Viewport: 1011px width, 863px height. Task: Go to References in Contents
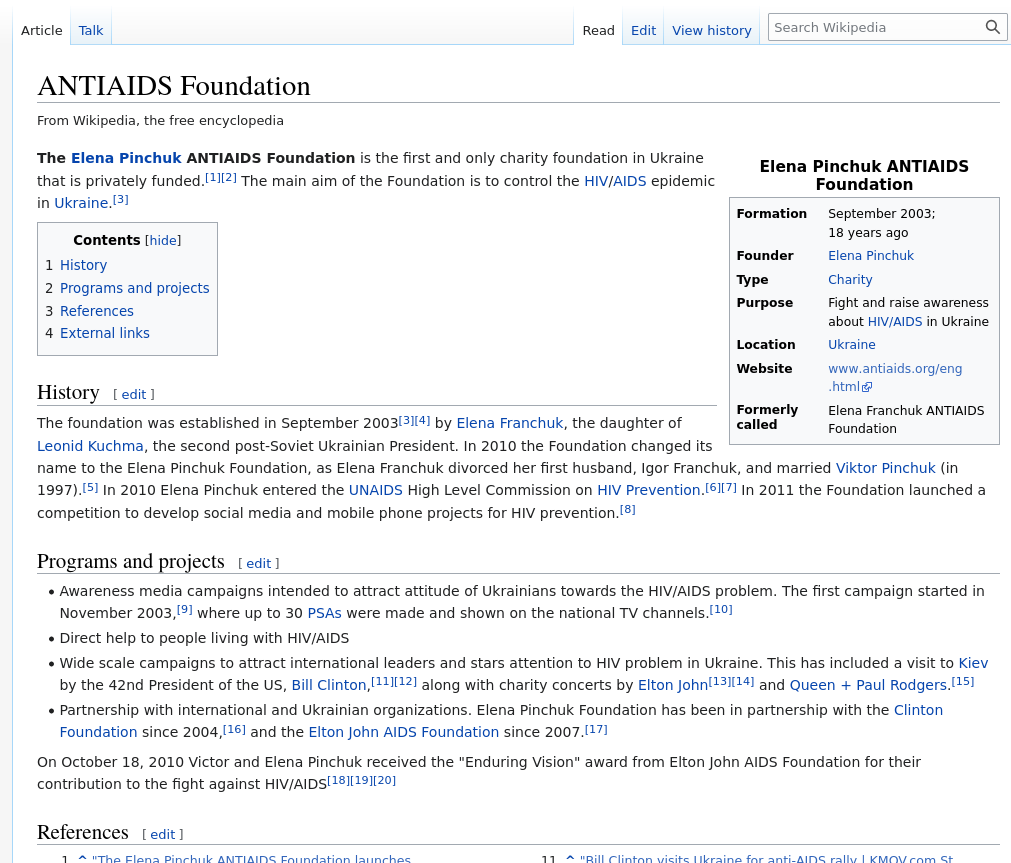point(97,311)
